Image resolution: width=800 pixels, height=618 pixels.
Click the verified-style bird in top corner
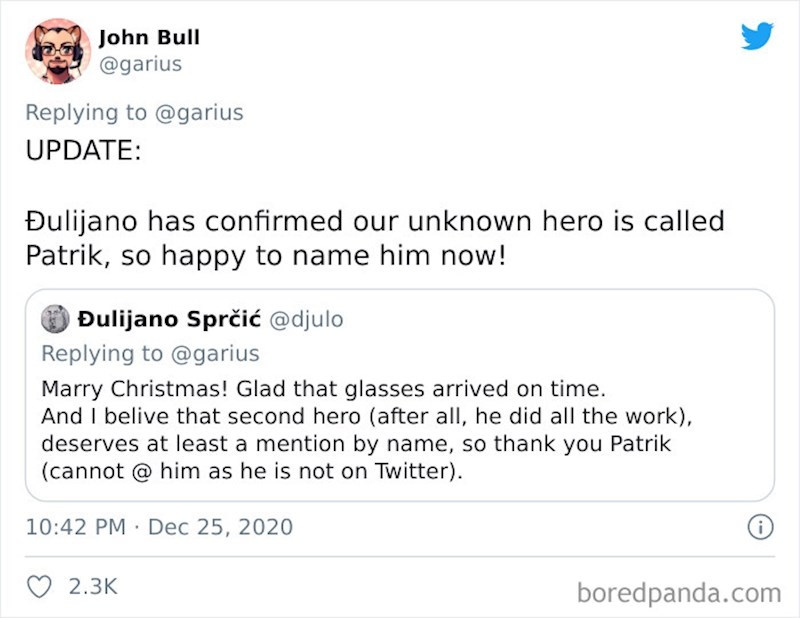click(x=759, y=35)
